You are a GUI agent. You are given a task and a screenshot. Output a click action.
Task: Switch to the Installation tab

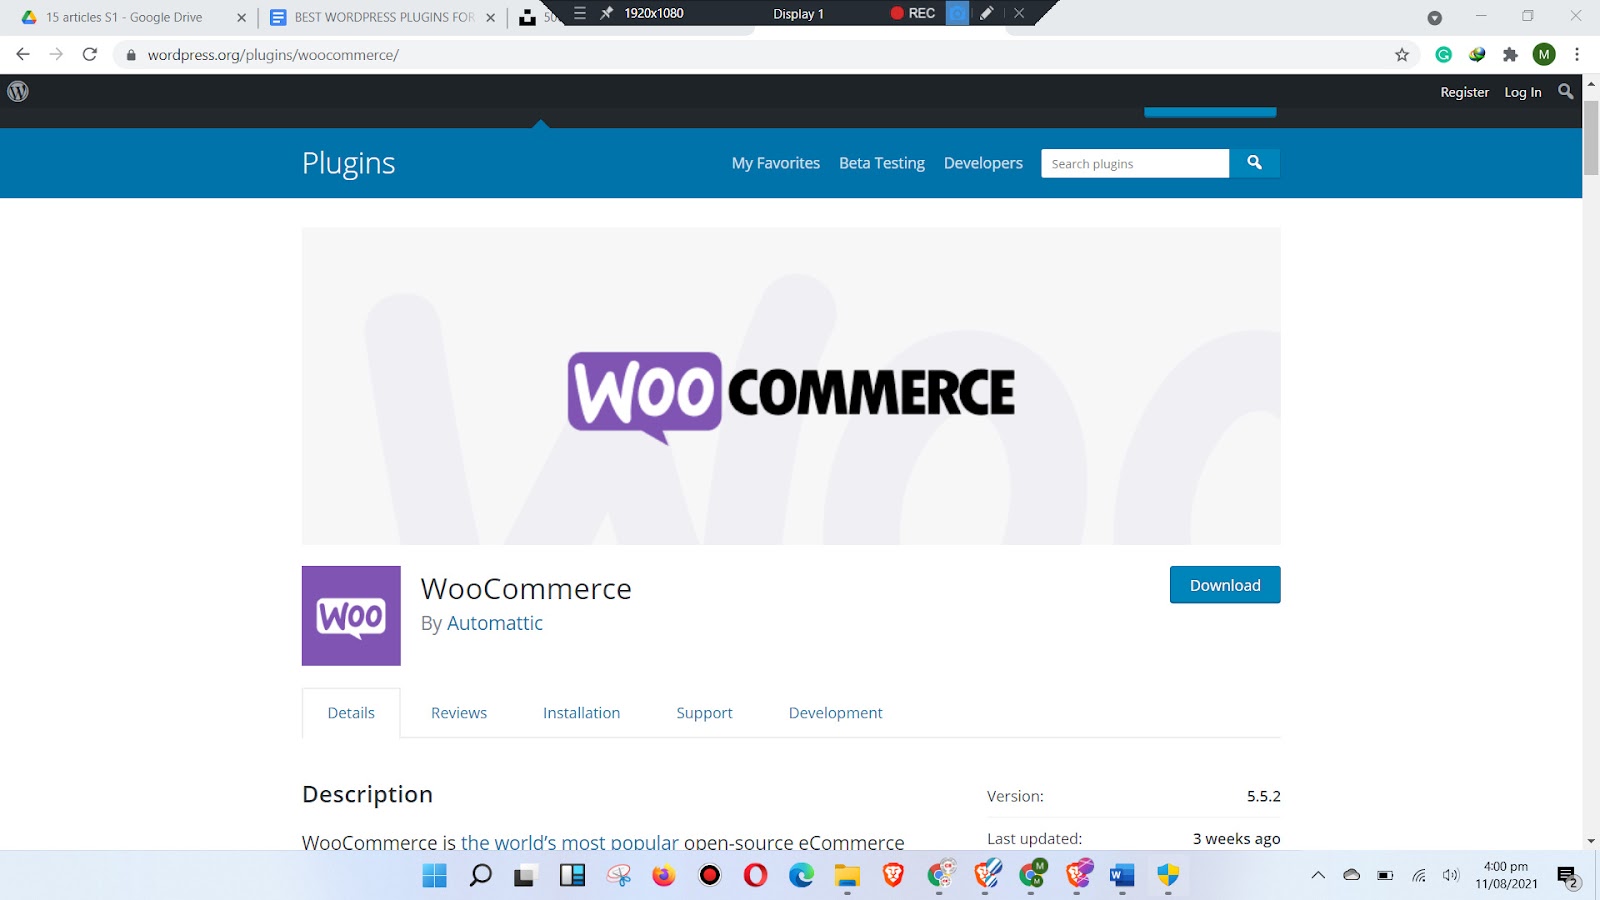point(581,713)
